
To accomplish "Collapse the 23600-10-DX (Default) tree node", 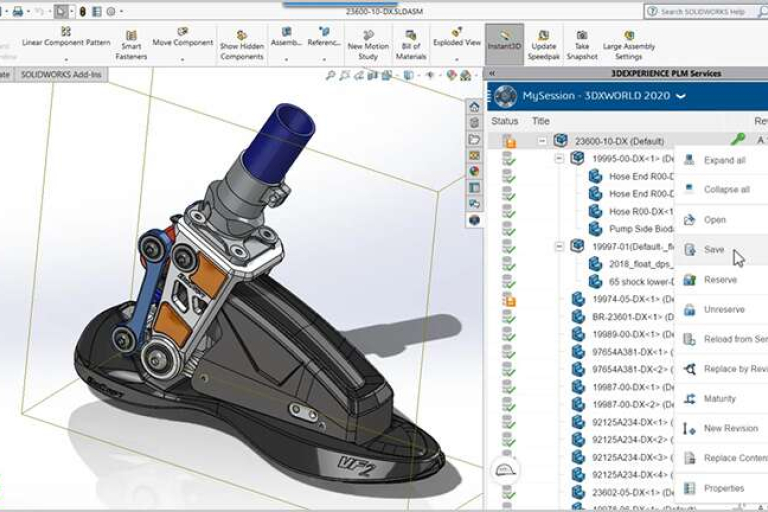I will click(x=542, y=141).
